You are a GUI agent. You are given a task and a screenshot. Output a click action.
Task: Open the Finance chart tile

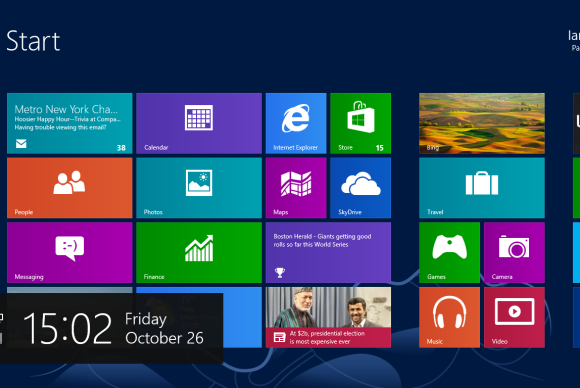click(199, 253)
